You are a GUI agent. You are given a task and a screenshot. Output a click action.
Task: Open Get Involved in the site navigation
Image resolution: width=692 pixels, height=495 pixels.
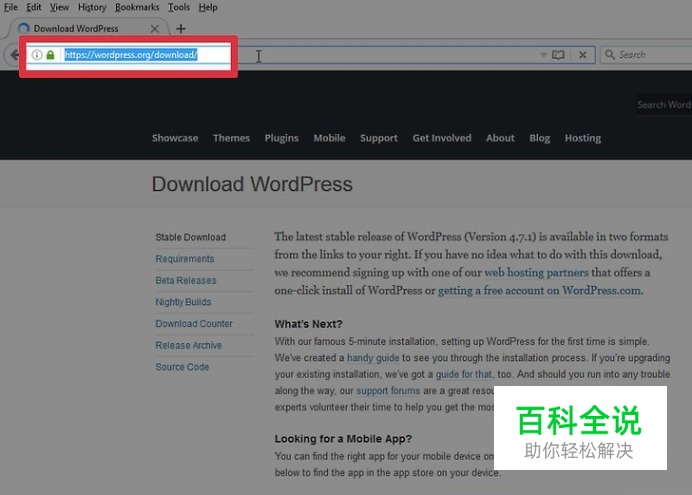[442, 138]
